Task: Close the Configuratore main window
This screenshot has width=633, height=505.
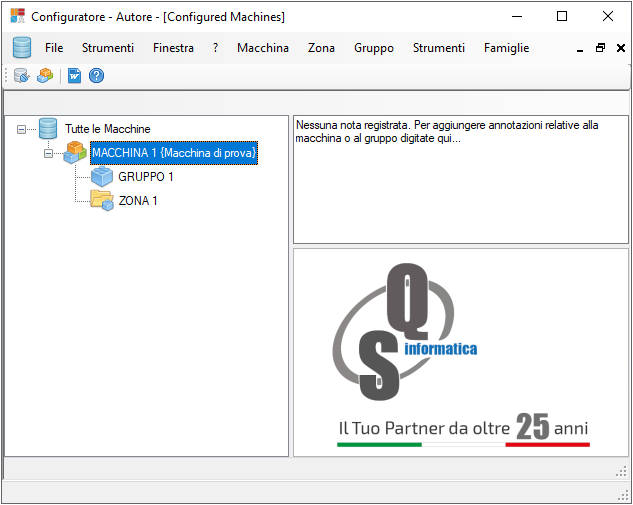Action: tap(608, 16)
